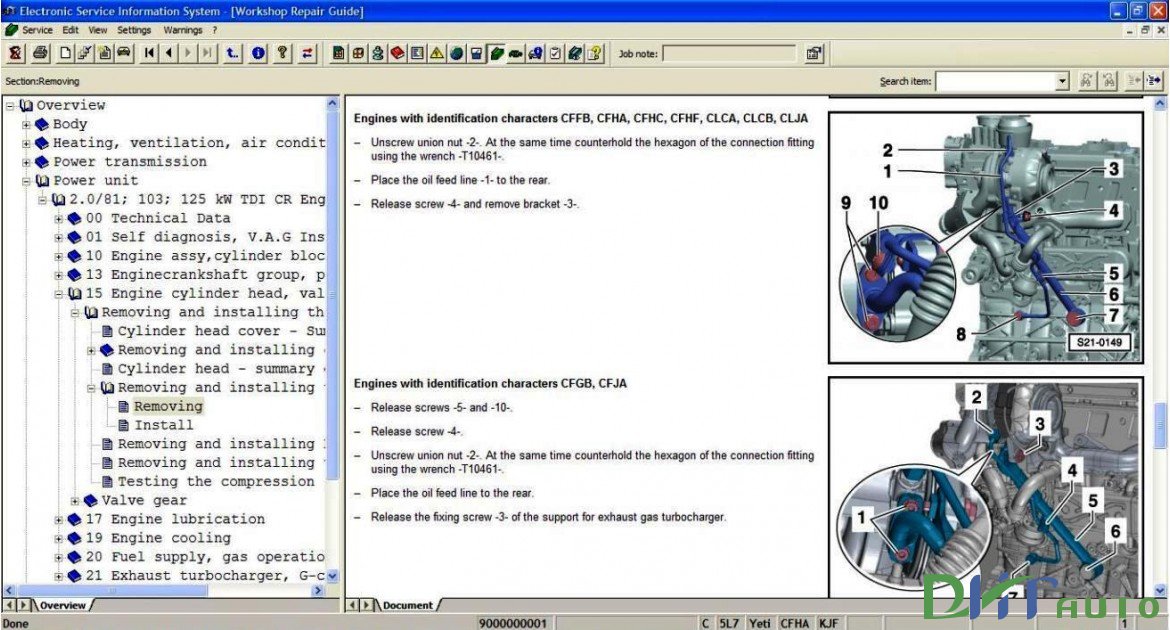1170x630 pixels.
Task: Click the job note icon next to the field
Action: click(814, 53)
